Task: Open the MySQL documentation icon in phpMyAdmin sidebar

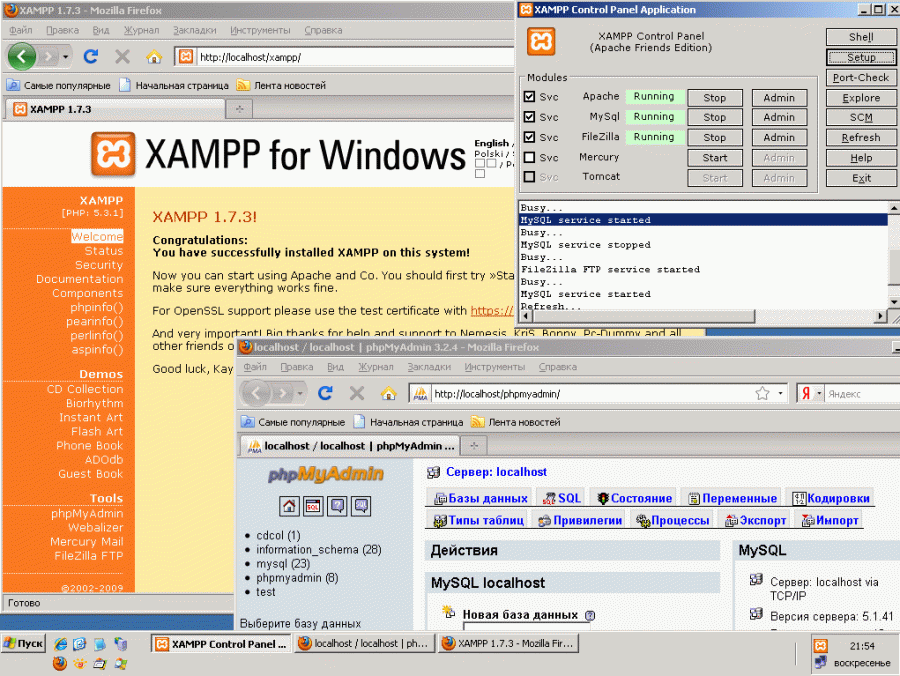Action: point(362,506)
